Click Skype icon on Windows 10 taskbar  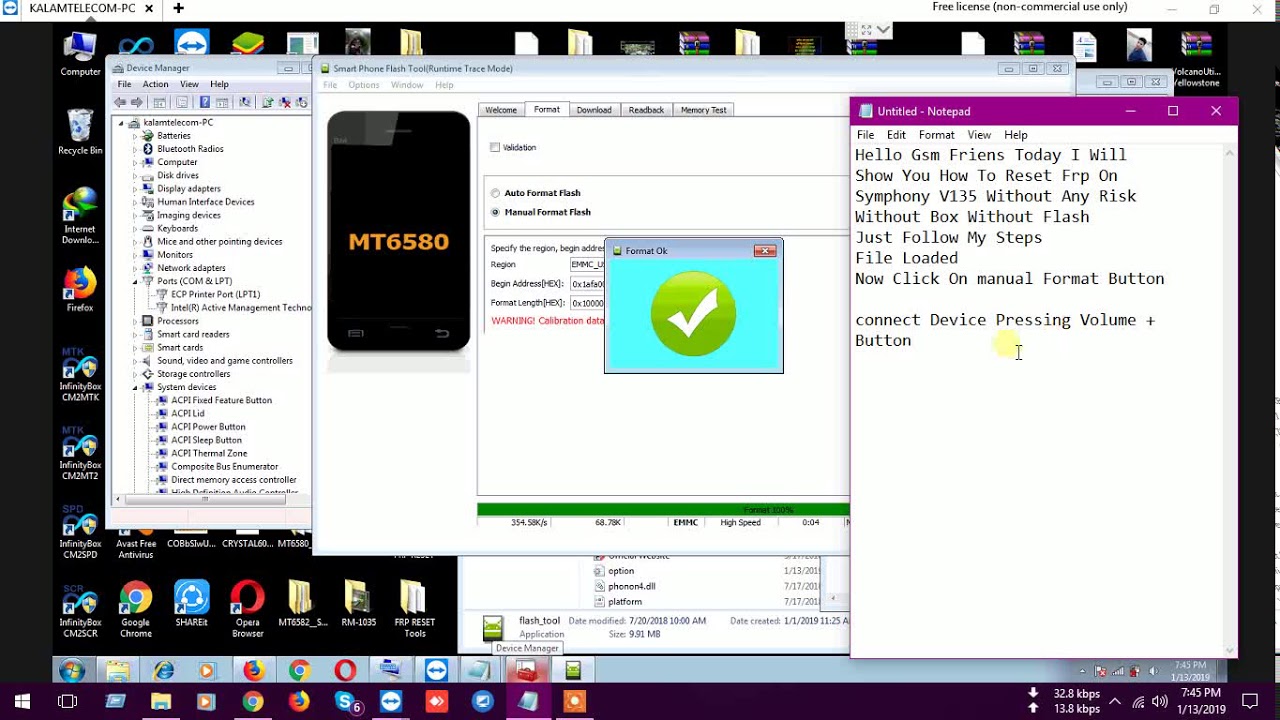point(347,702)
